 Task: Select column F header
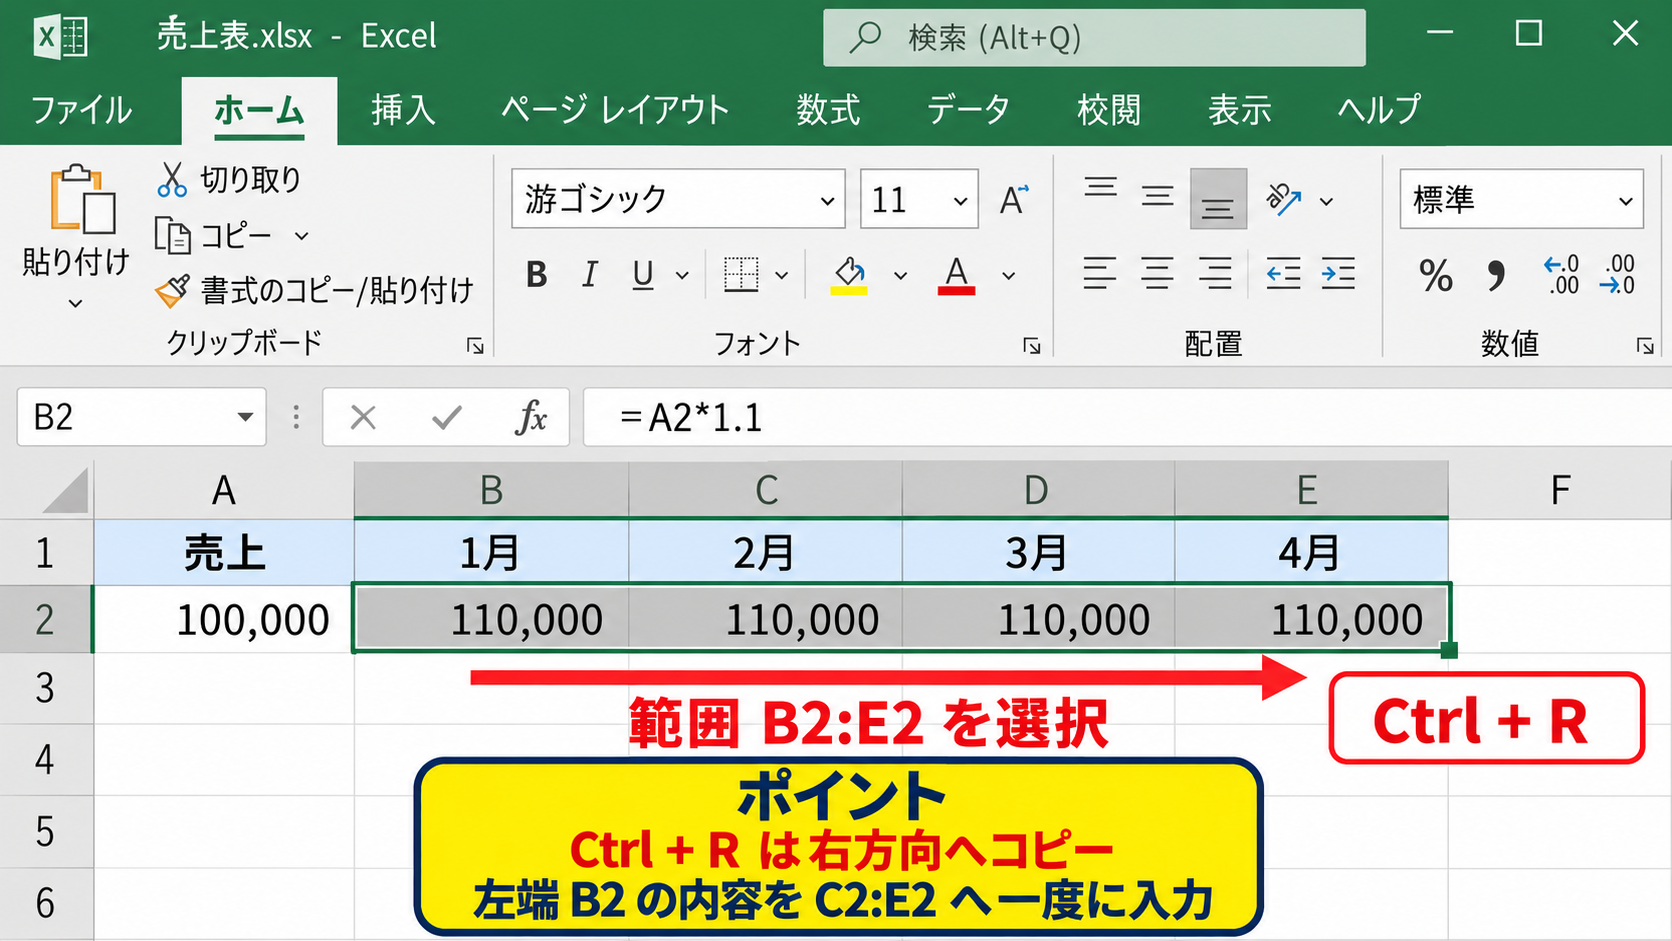pyautogui.click(x=1560, y=491)
